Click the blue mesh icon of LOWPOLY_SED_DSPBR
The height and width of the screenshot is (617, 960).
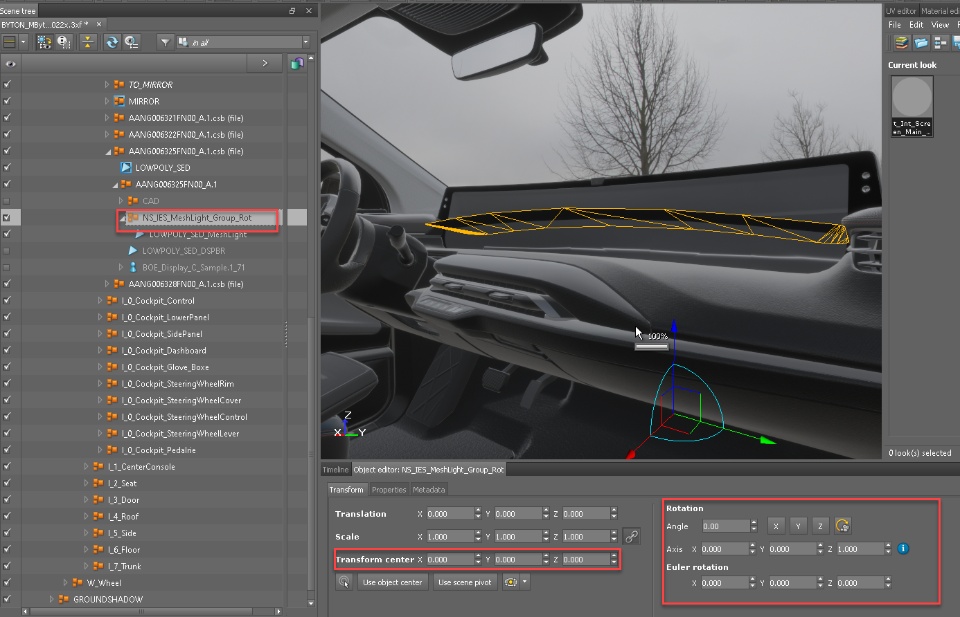point(133,250)
